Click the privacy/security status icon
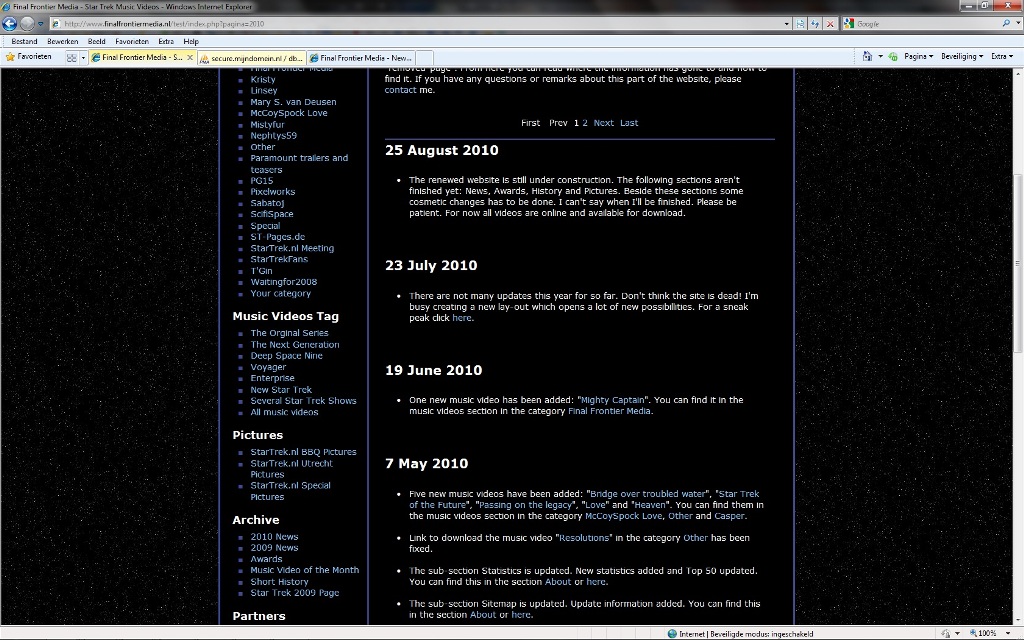The width and height of the screenshot is (1024, 640). pyautogui.click(x=945, y=633)
